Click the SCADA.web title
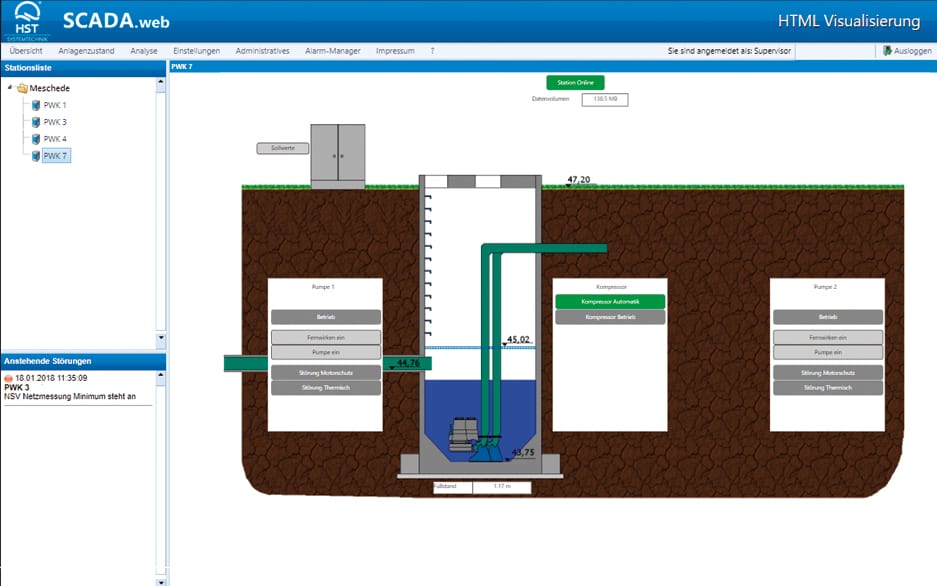The image size is (937, 586). pos(116,21)
